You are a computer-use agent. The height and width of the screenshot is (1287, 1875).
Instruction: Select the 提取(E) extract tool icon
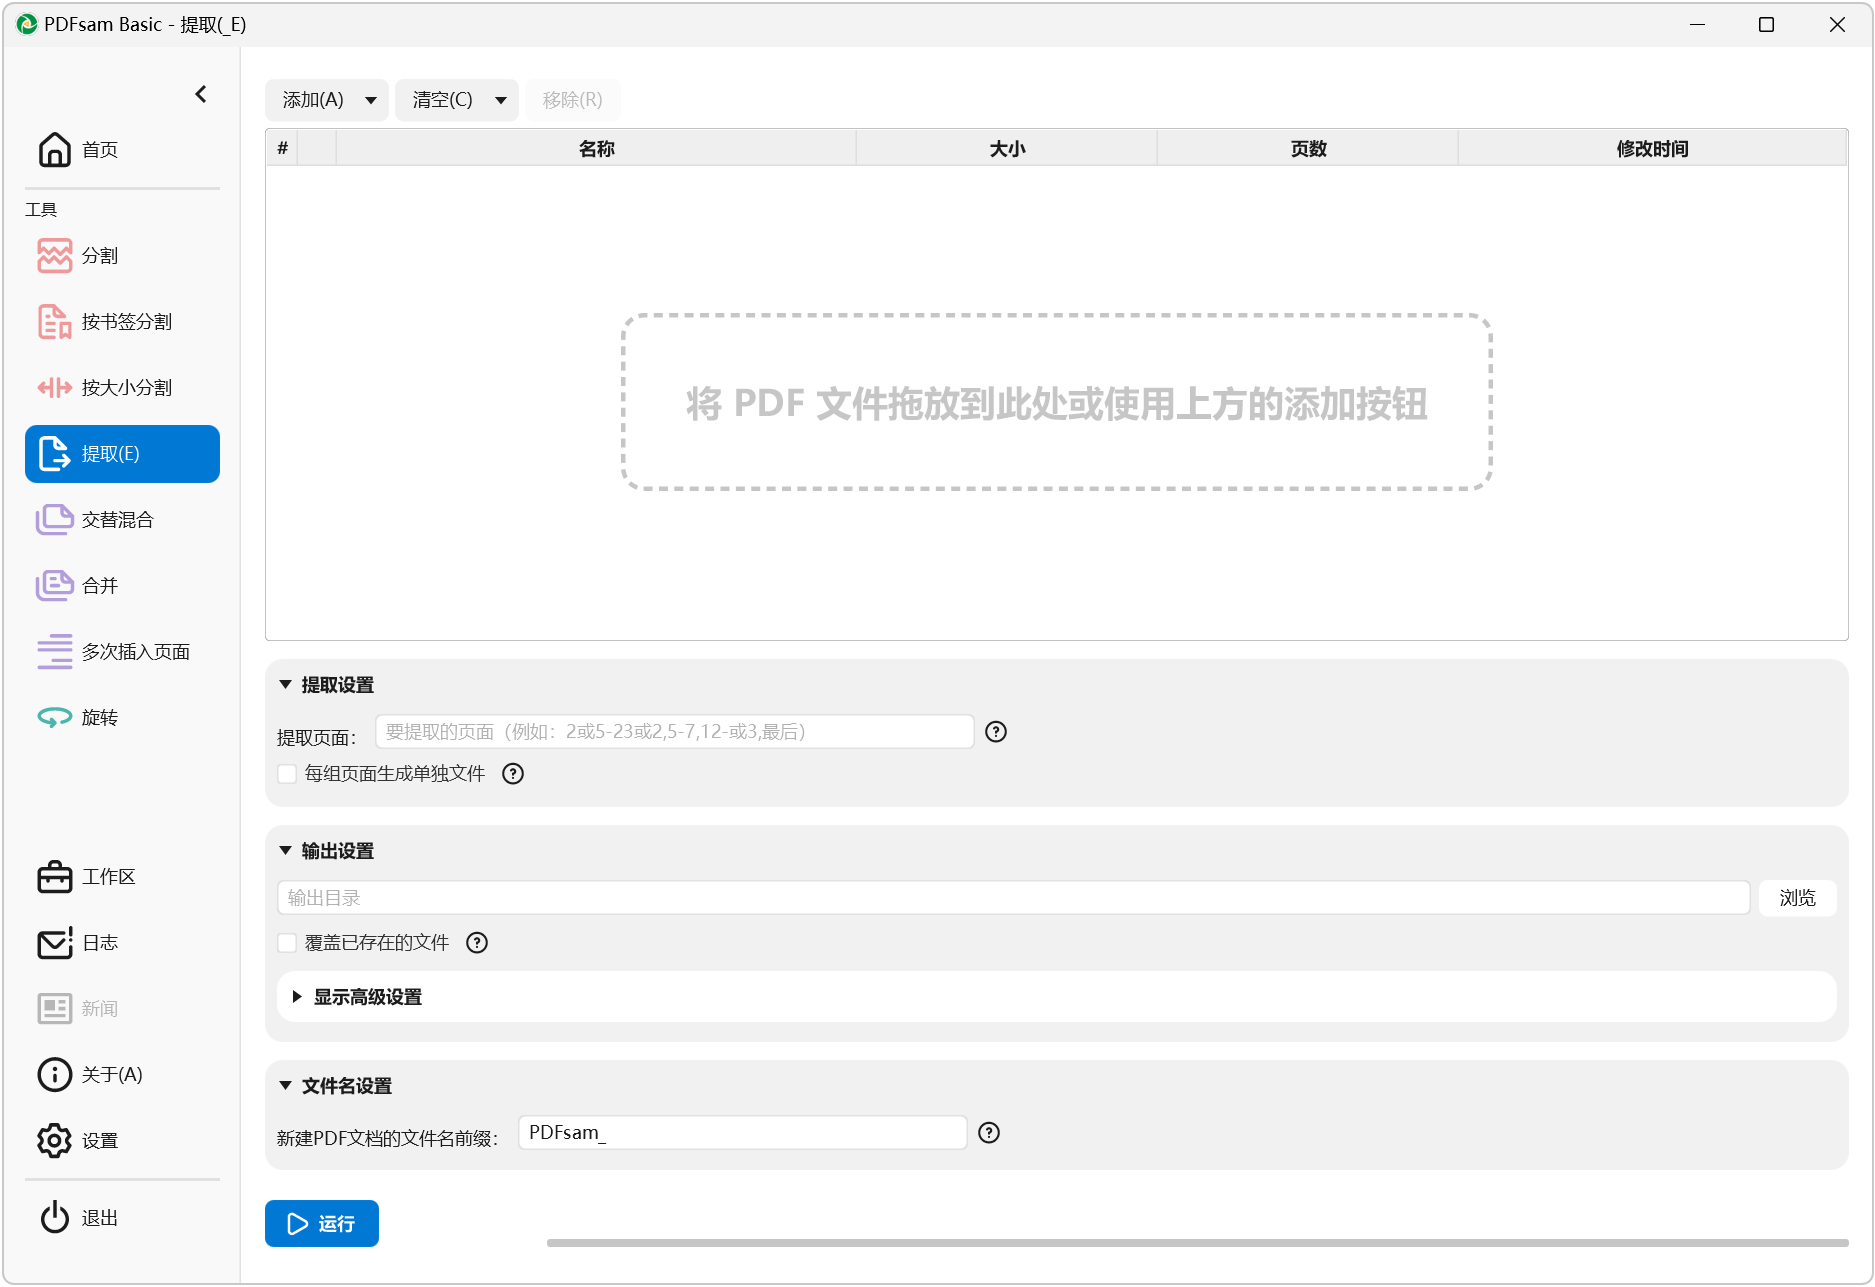pyautogui.click(x=55, y=454)
